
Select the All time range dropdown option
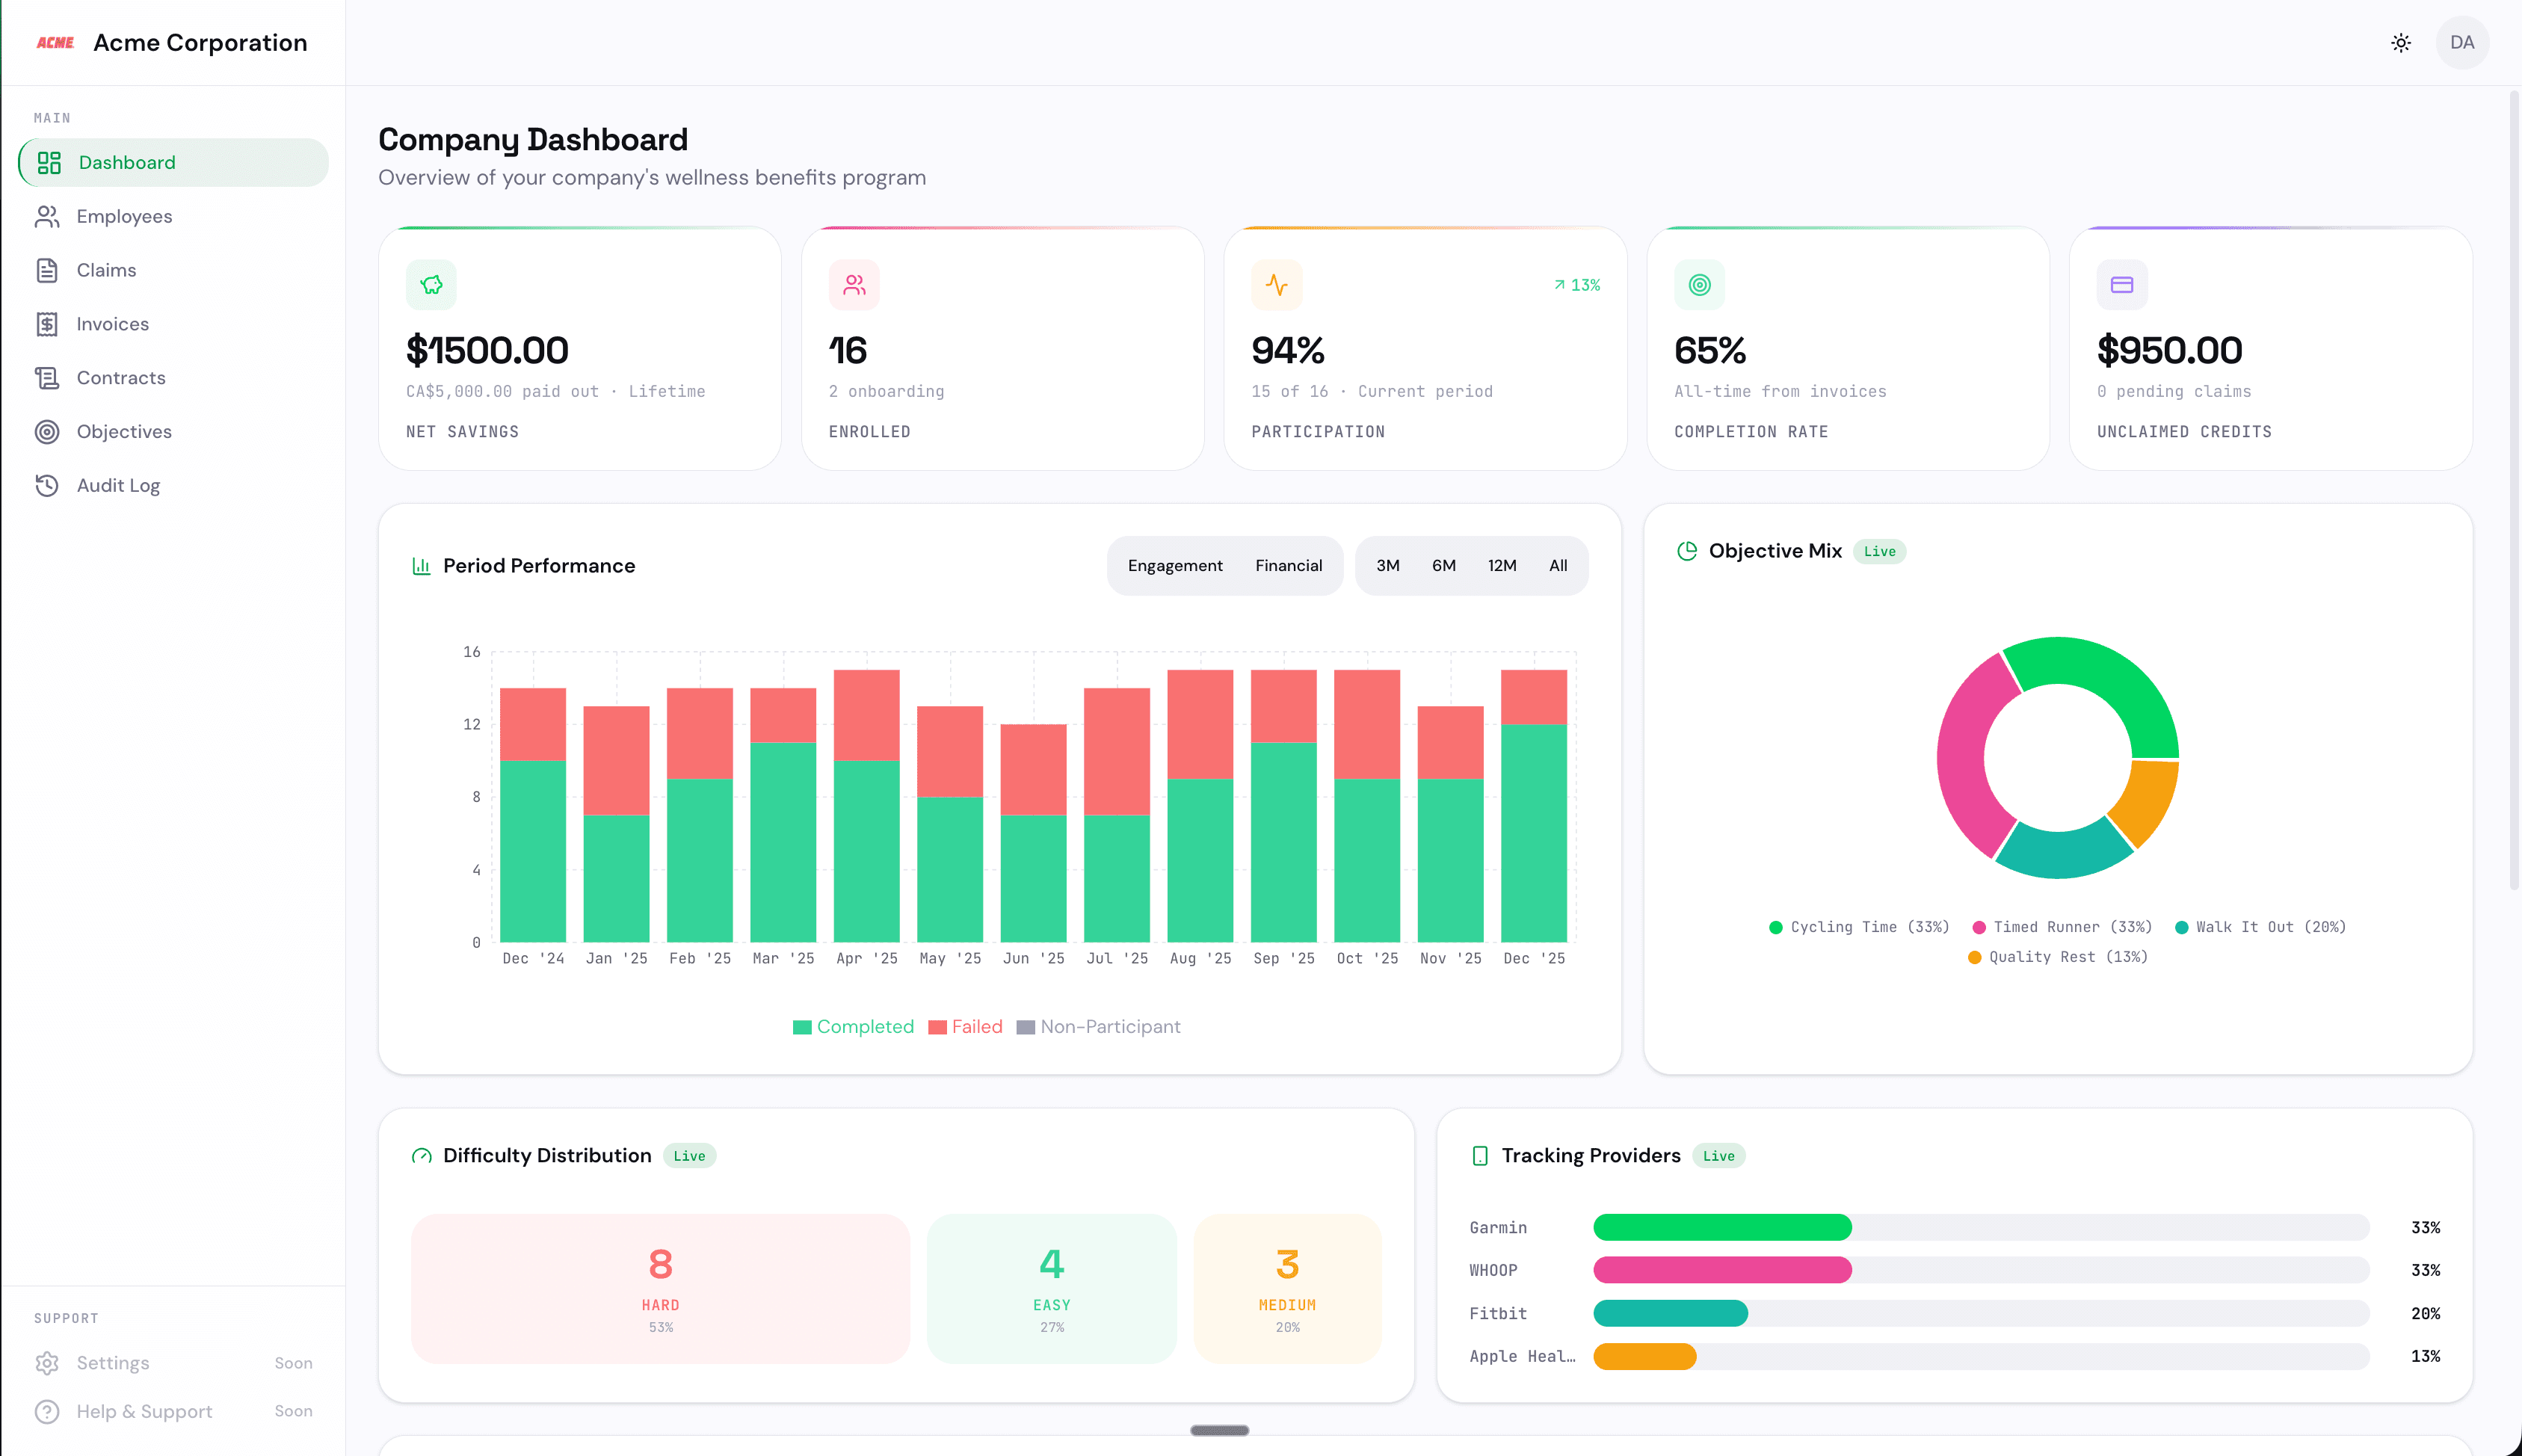1558,565
